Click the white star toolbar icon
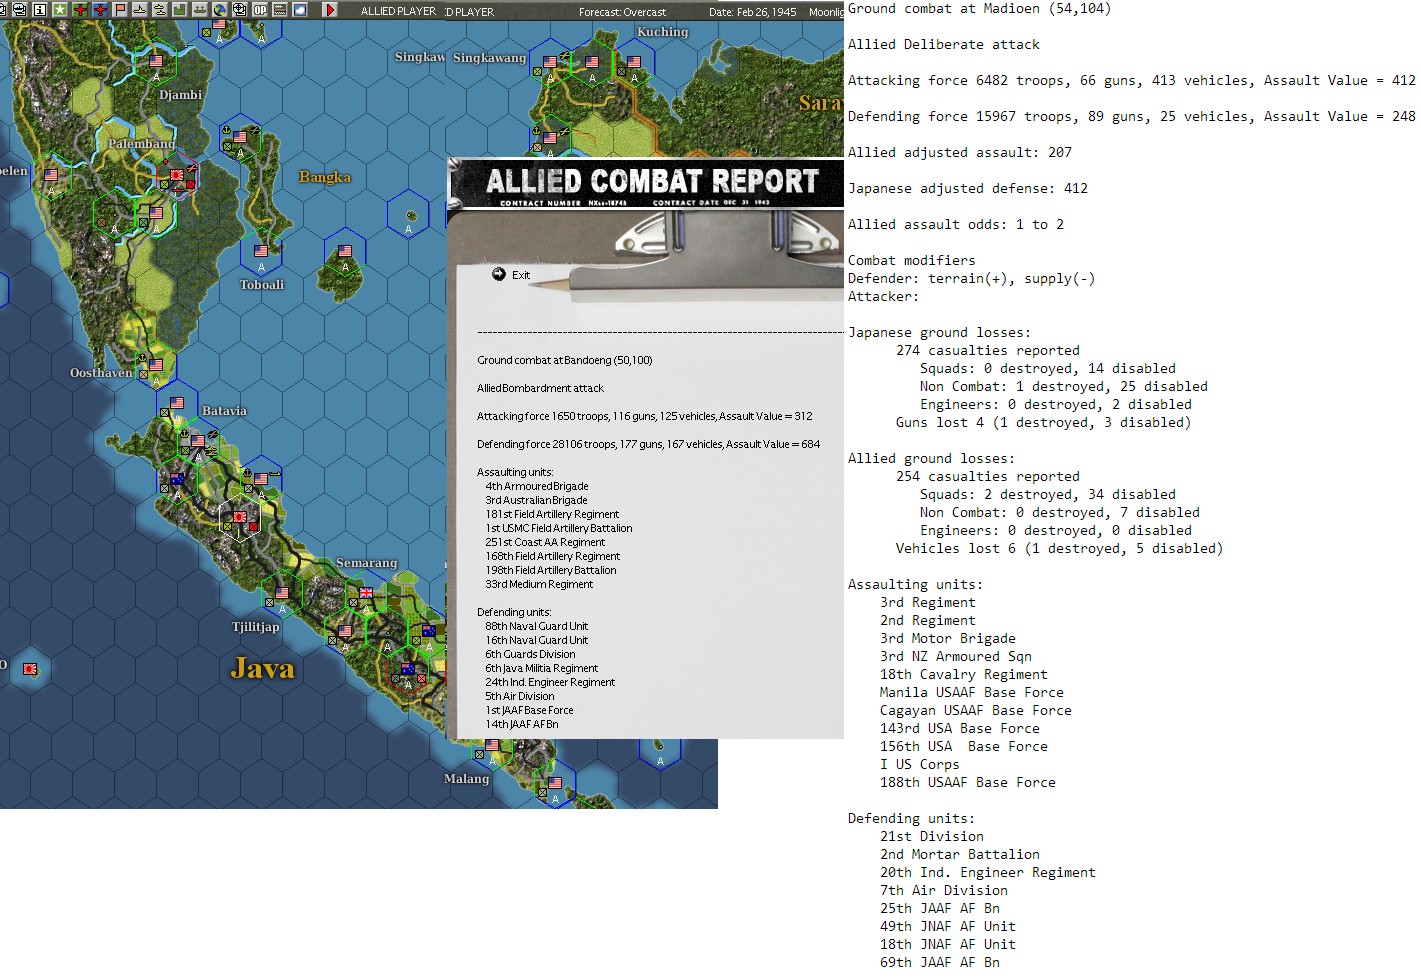1421x978 pixels. click(60, 10)
